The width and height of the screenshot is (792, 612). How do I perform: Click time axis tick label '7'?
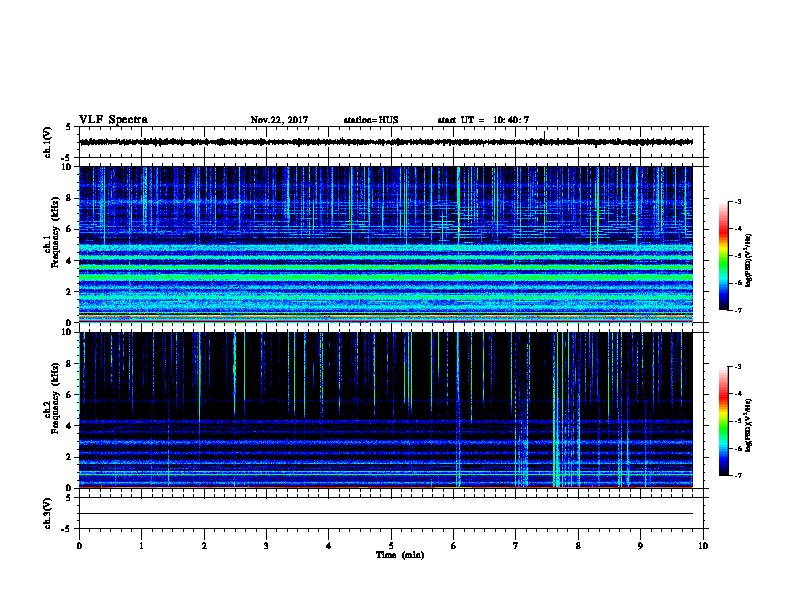516,546
